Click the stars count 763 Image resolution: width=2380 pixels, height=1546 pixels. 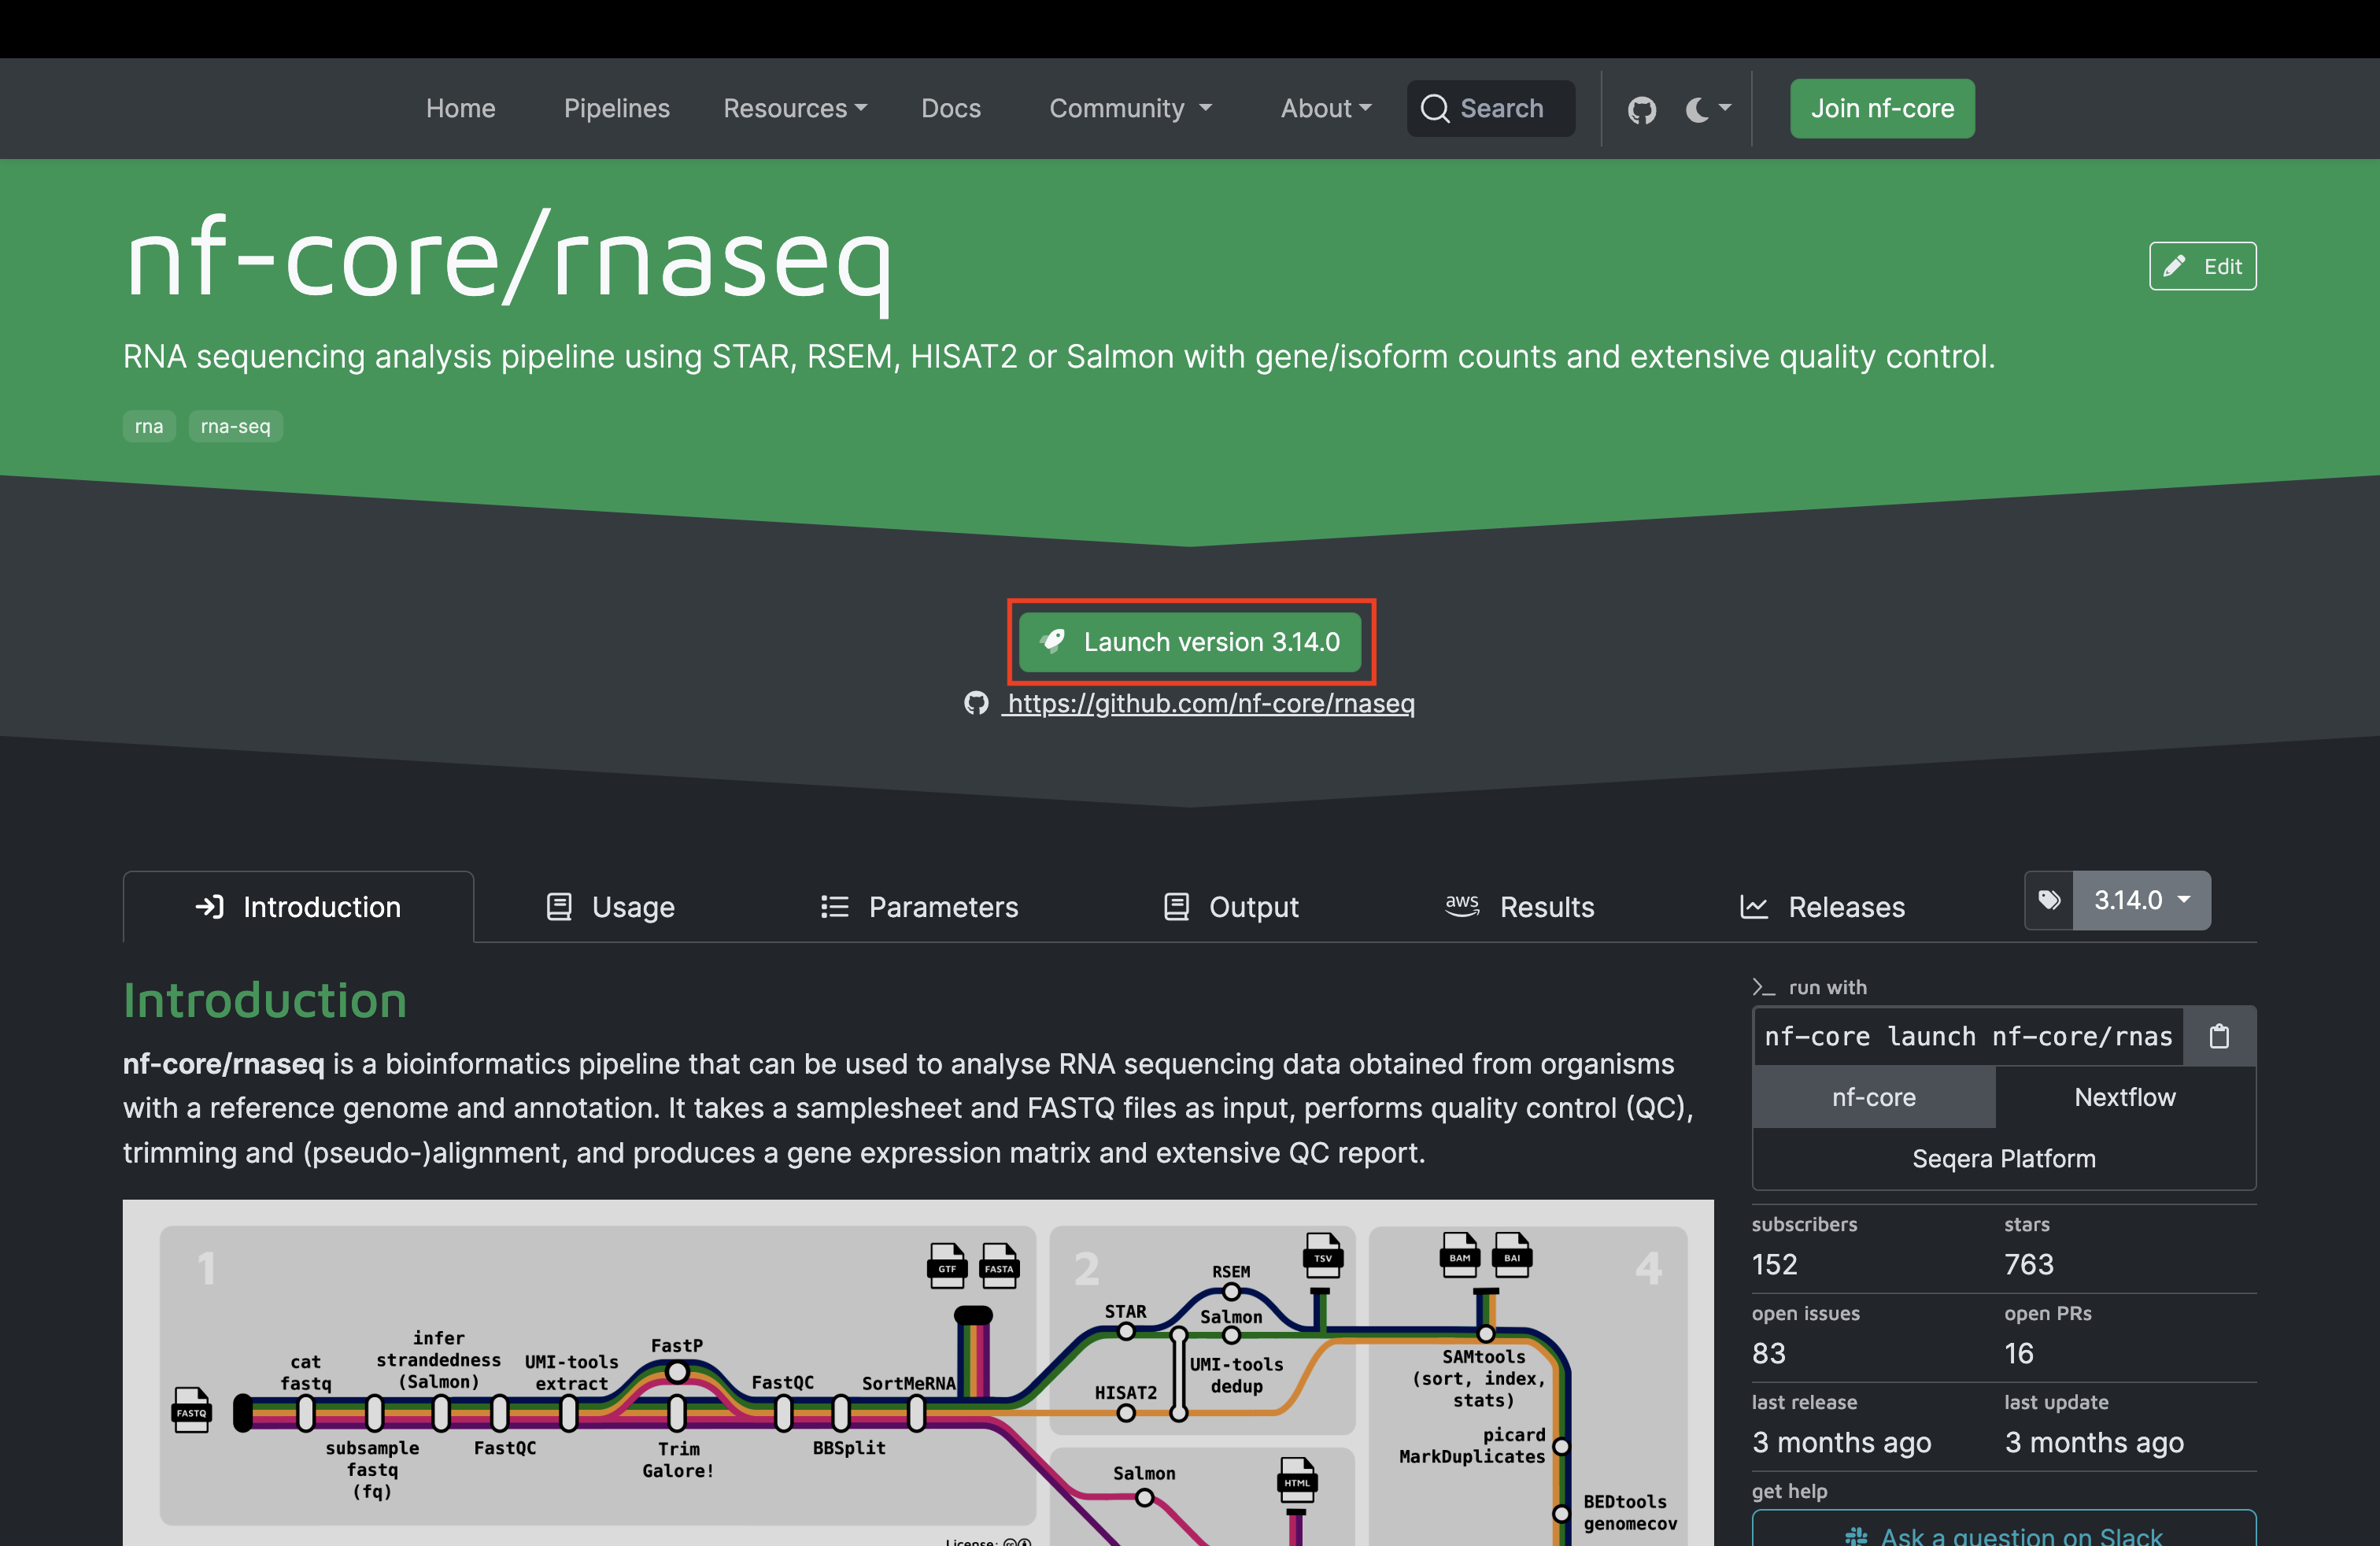pos(2029,1265)
